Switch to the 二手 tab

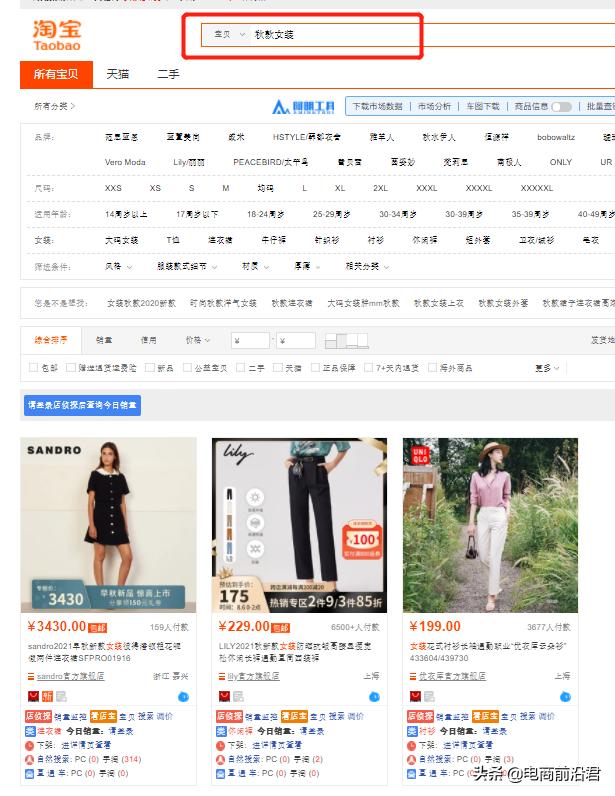pyautogui.click(x=168, y=75)
